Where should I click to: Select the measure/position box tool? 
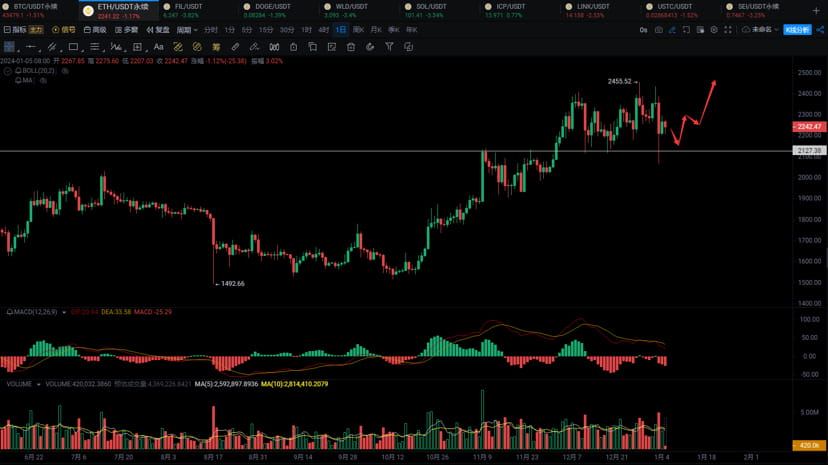[x=137, y=47]
